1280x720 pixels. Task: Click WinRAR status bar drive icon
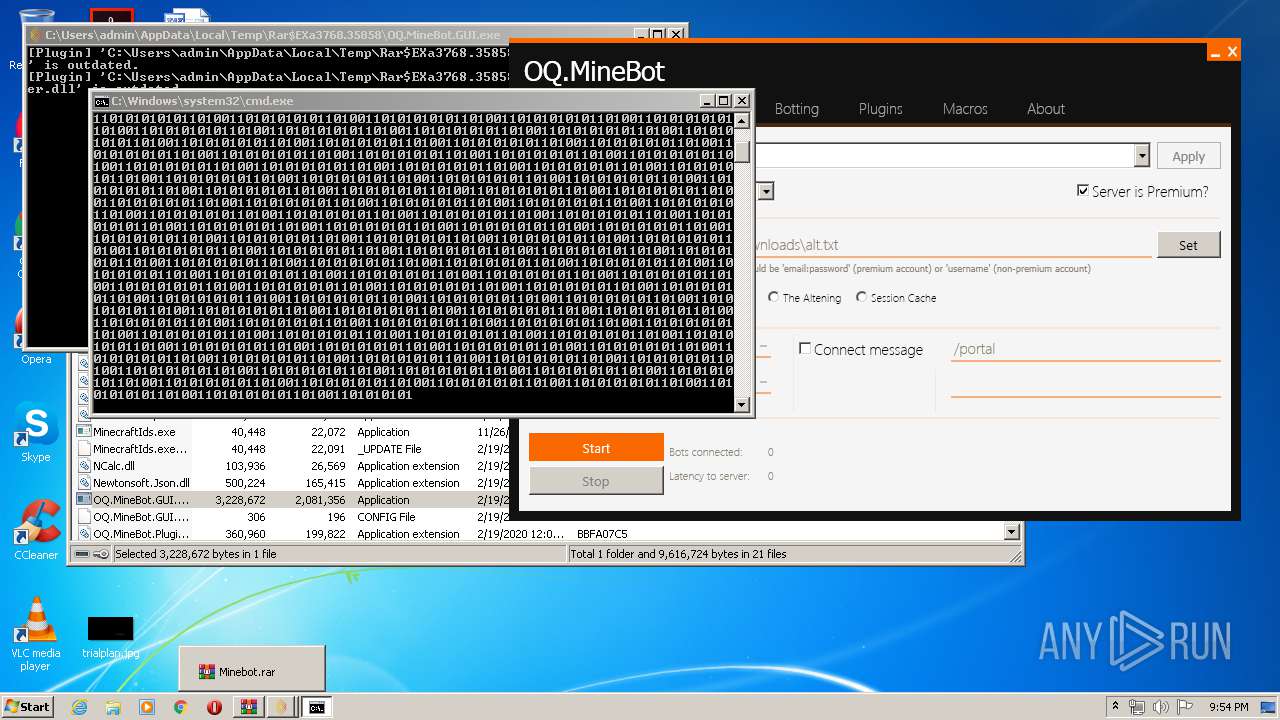coord(82,554)
